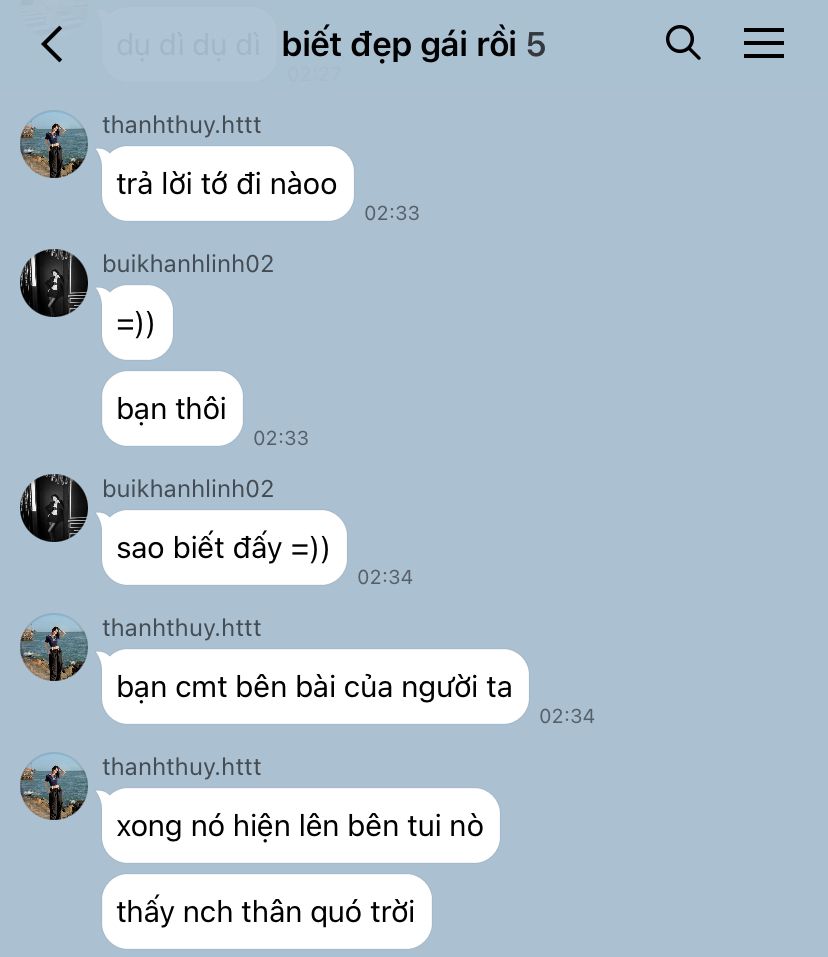
Task: Select "thấy nch thân quó trời" bubble
Action: click(267, 912)
